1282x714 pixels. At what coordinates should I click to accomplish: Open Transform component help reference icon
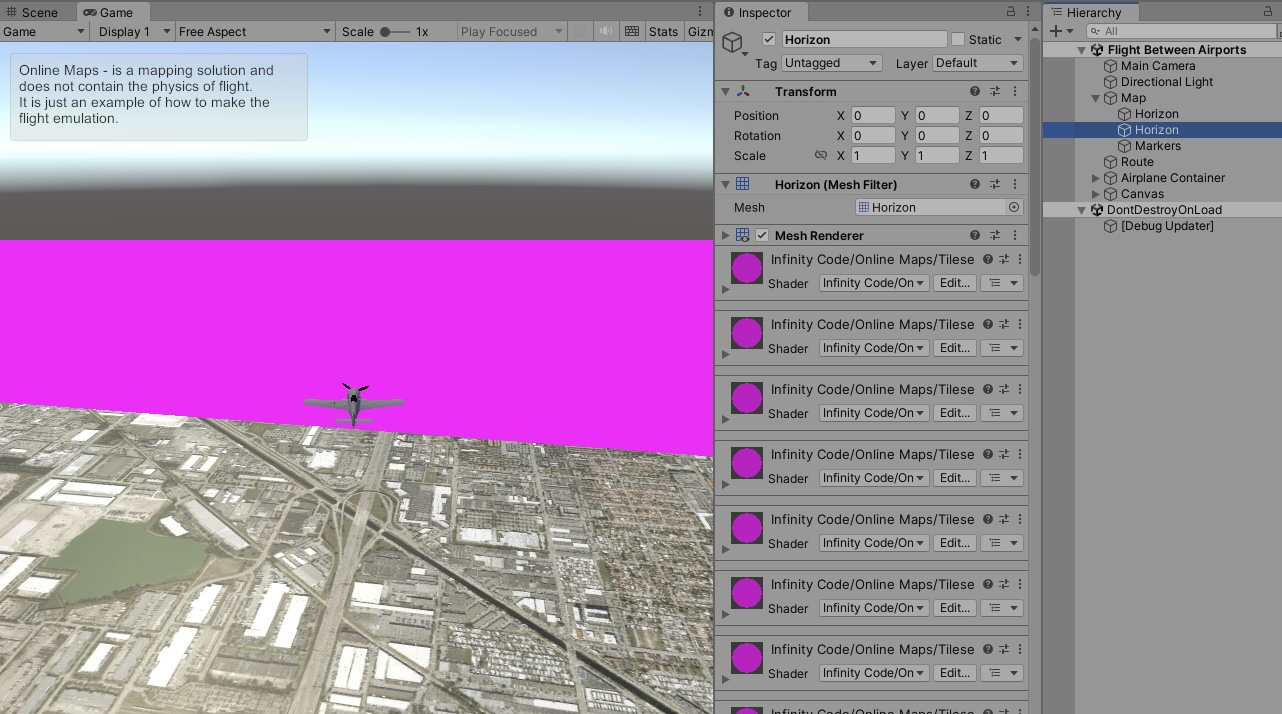(975, 91)
